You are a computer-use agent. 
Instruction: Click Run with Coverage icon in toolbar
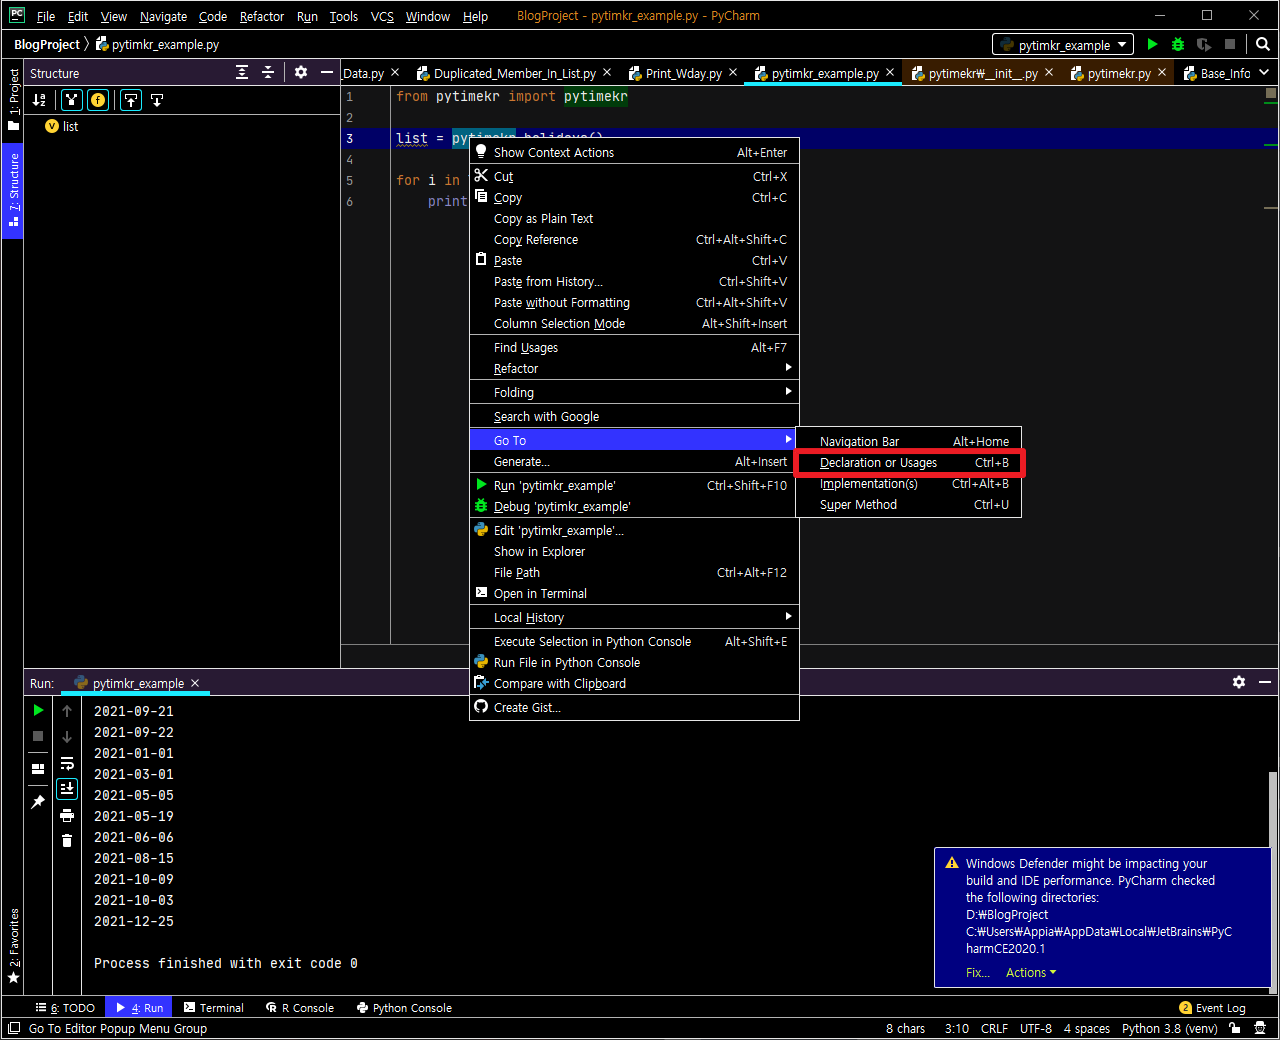click(1204, 44)
